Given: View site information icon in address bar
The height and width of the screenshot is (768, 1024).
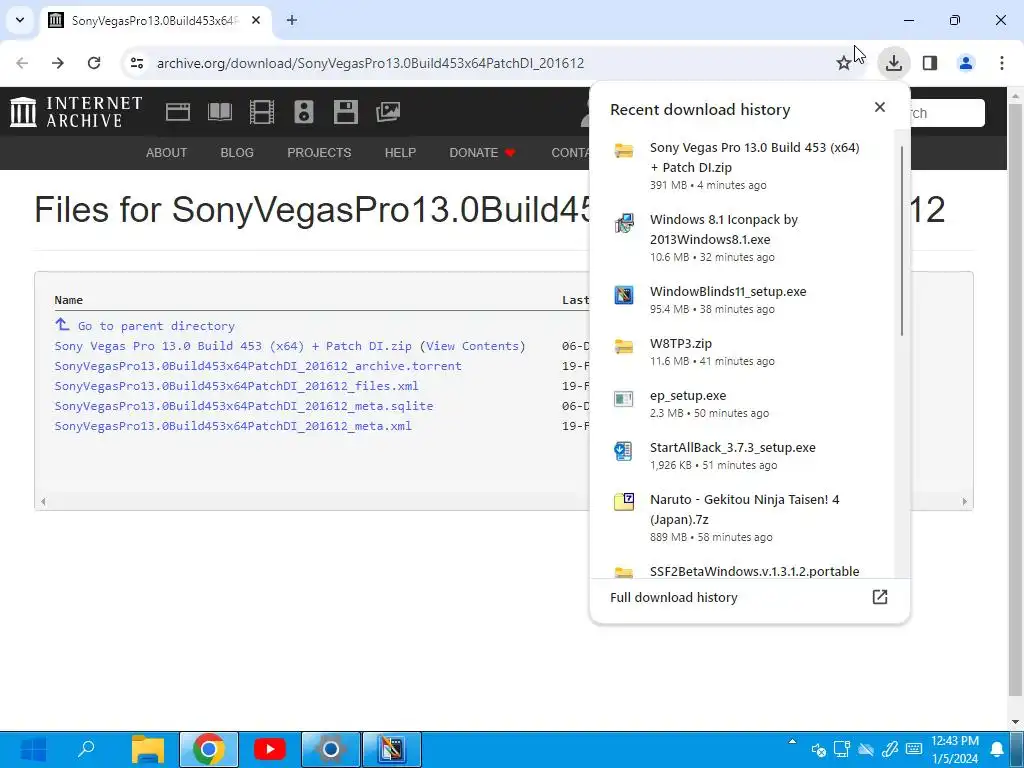Looking at the screenshot, I should (137, 63).
